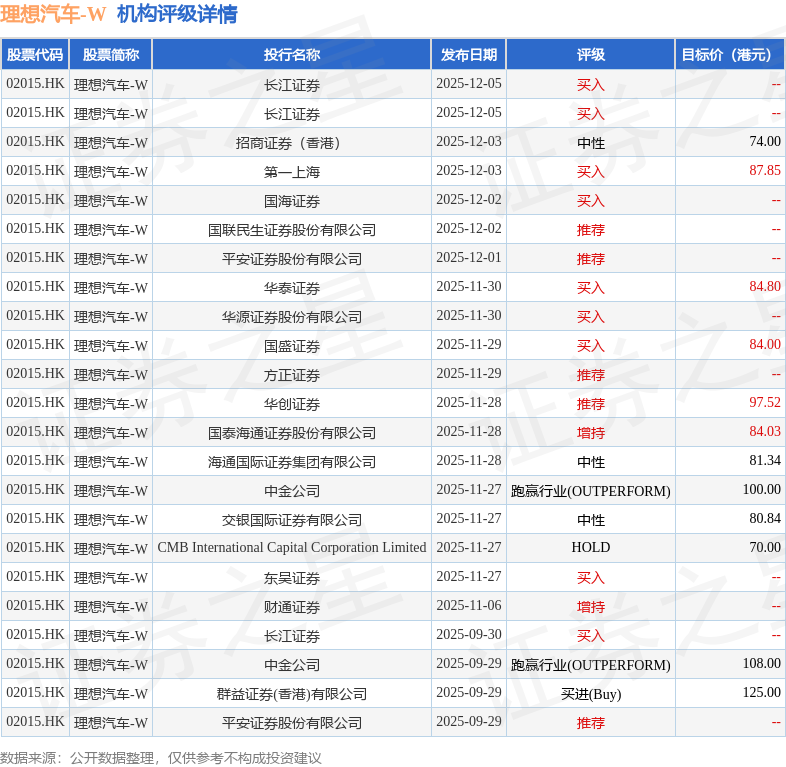Select the 财通证券 cell
The width and height of the screenshot is (786, 767).
pos(292,607)
